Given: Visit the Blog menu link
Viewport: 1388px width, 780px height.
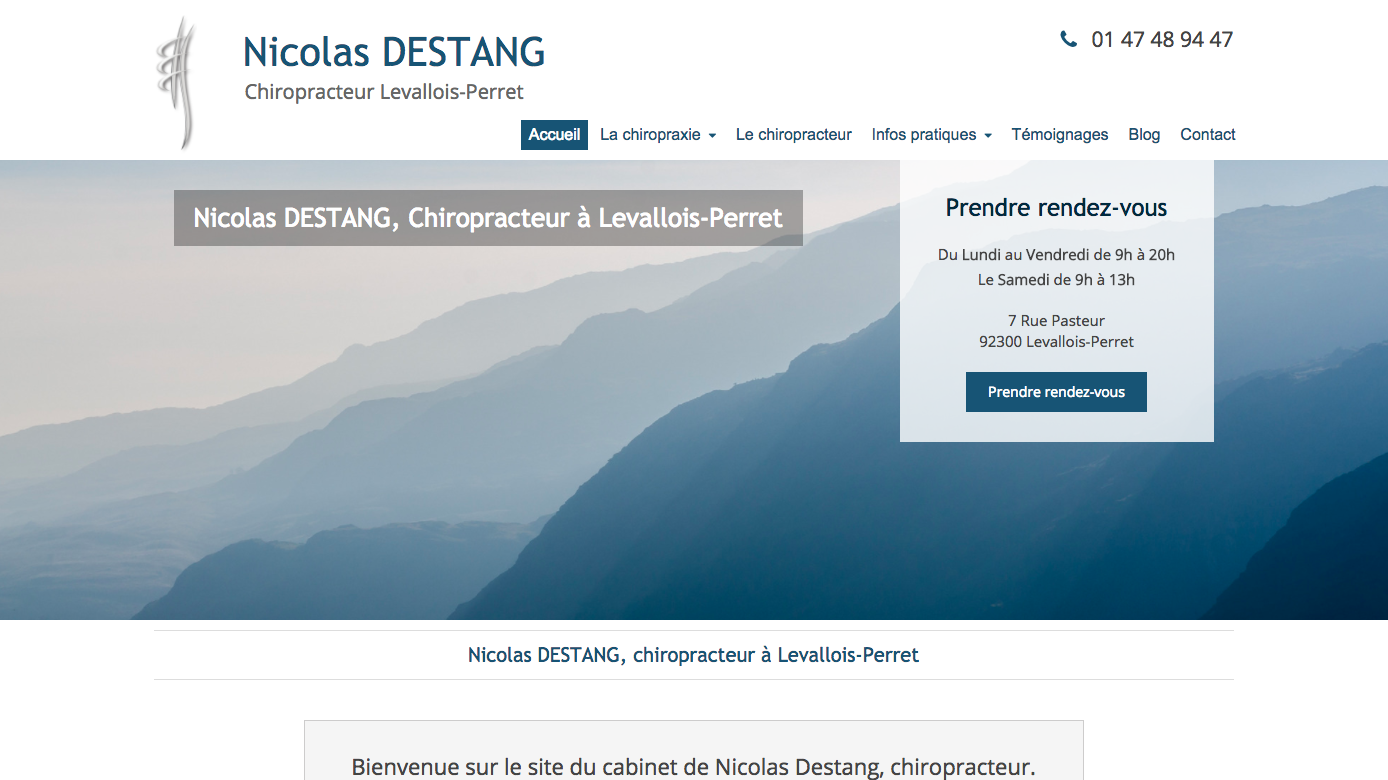Looking at the screenshot, I should point(1144,135).
